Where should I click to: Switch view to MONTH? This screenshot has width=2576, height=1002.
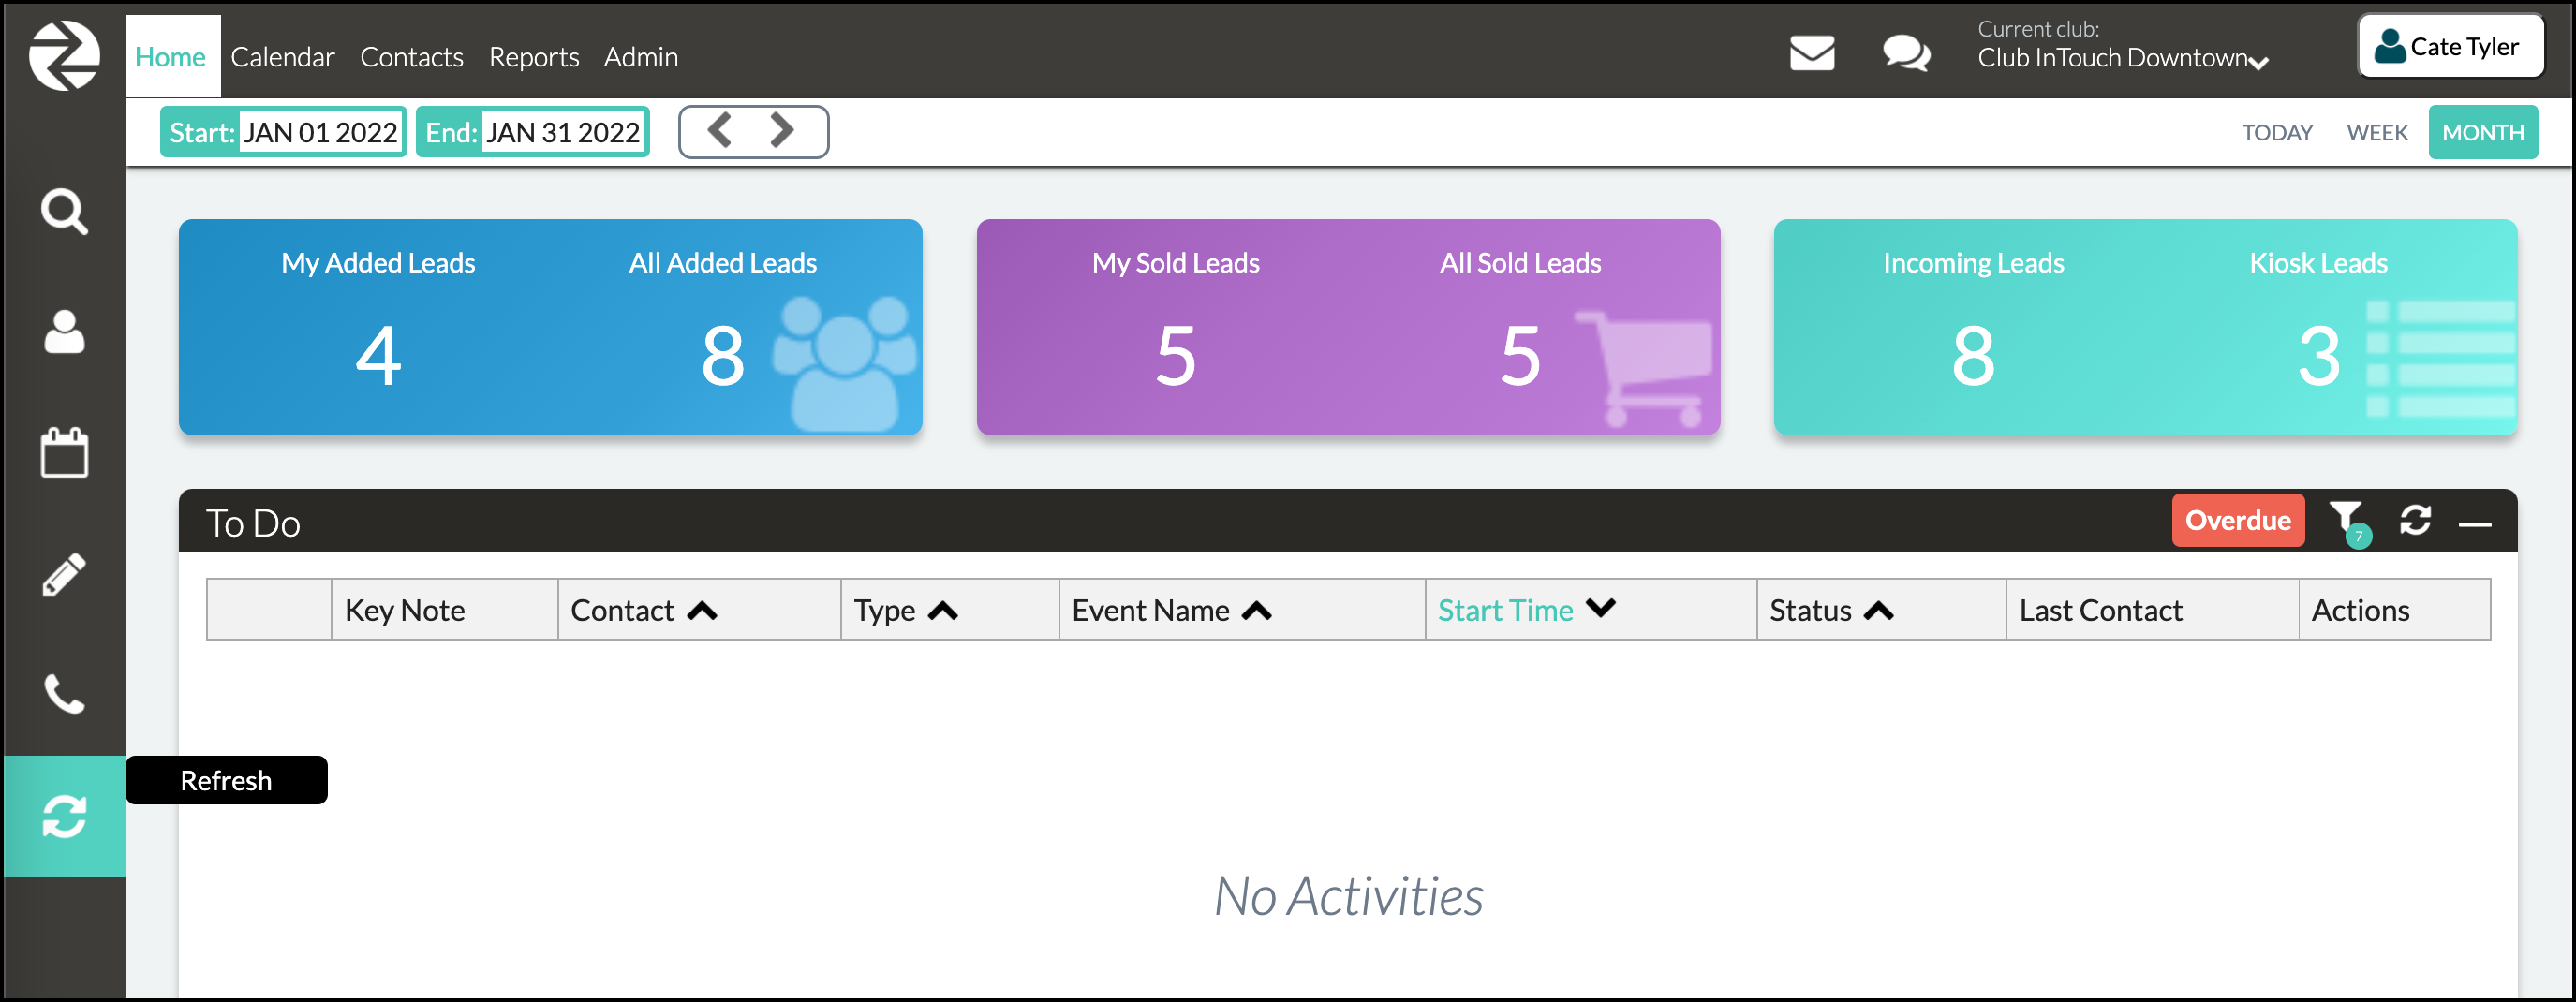2483,132
